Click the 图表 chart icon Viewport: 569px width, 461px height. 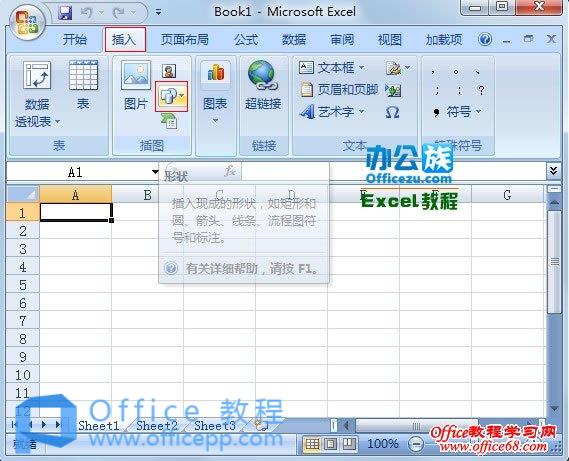[216, 73]
